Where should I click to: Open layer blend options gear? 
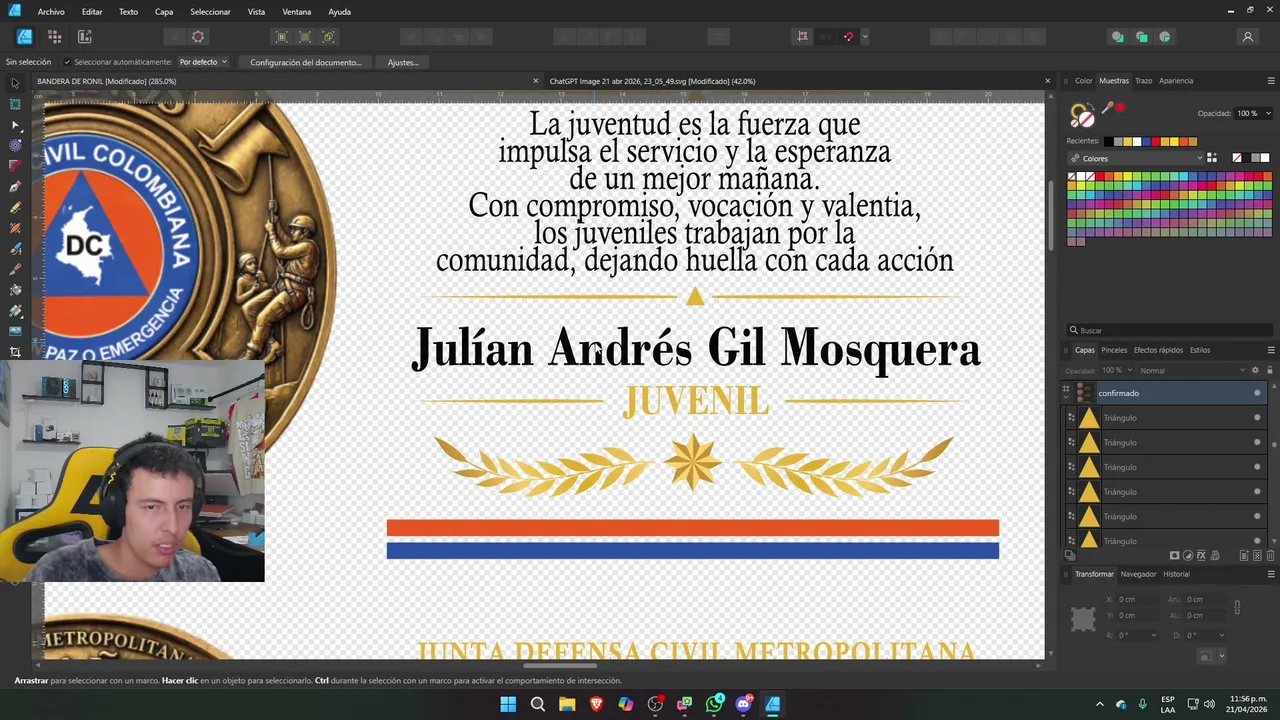pos(1255,370)
